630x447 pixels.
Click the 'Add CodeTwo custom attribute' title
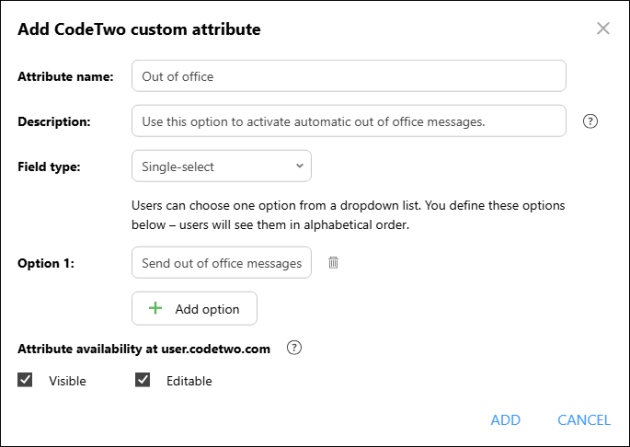pyautogui.click(x=139, y=29)
